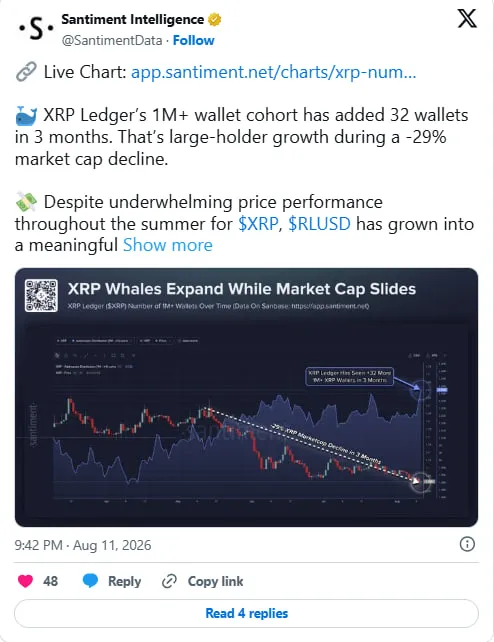The width and height of the screenshot is (494, 642).
Task: Open Read 4 replies
Action: point(246,613)
